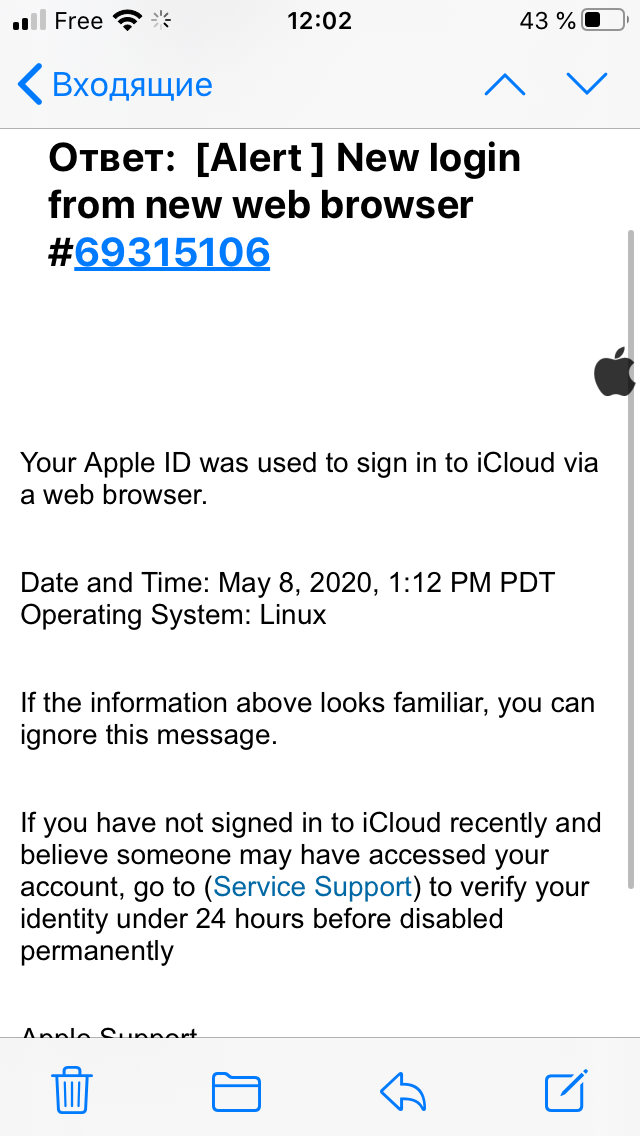This screenshot has width=640, height=1136.
Task: Tap the cellular signal bars icon
Action: pyautogui.click(x=30, y=21)
